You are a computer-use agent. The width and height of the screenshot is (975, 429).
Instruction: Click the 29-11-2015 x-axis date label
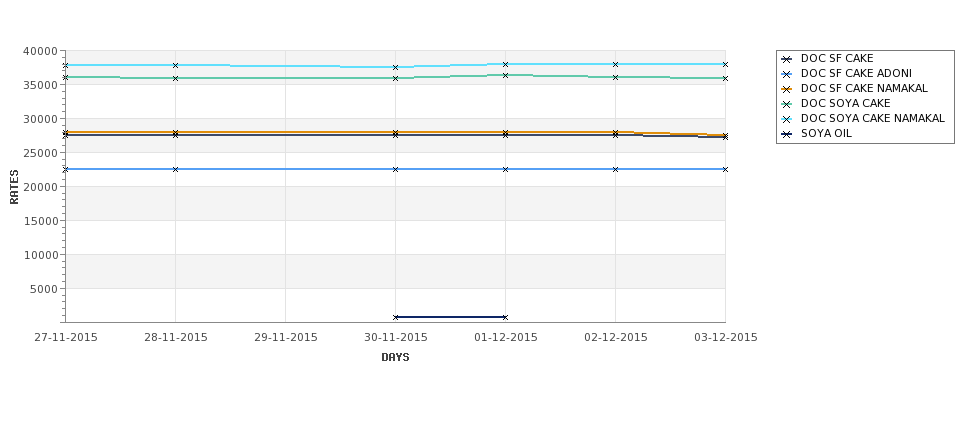(x=285, y=338)
